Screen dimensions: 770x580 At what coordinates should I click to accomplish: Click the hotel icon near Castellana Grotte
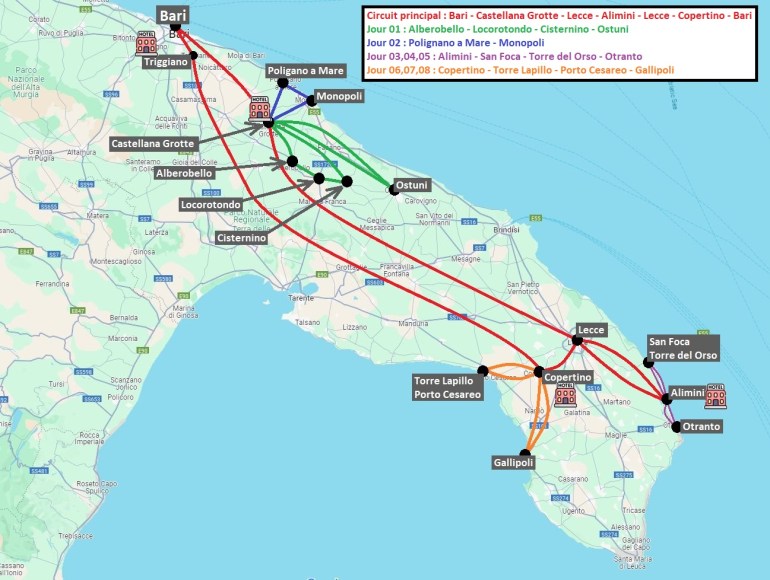point(257,108)
